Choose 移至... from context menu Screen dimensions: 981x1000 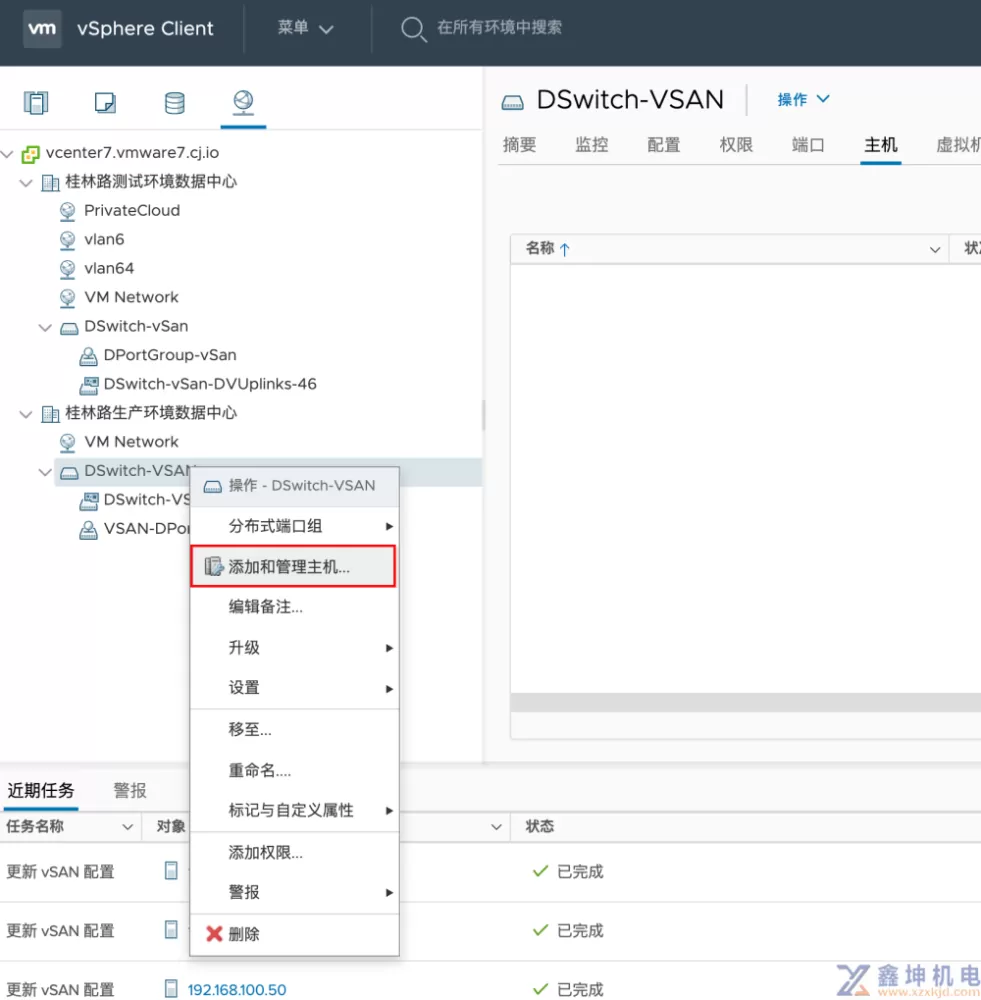(295, 730)
